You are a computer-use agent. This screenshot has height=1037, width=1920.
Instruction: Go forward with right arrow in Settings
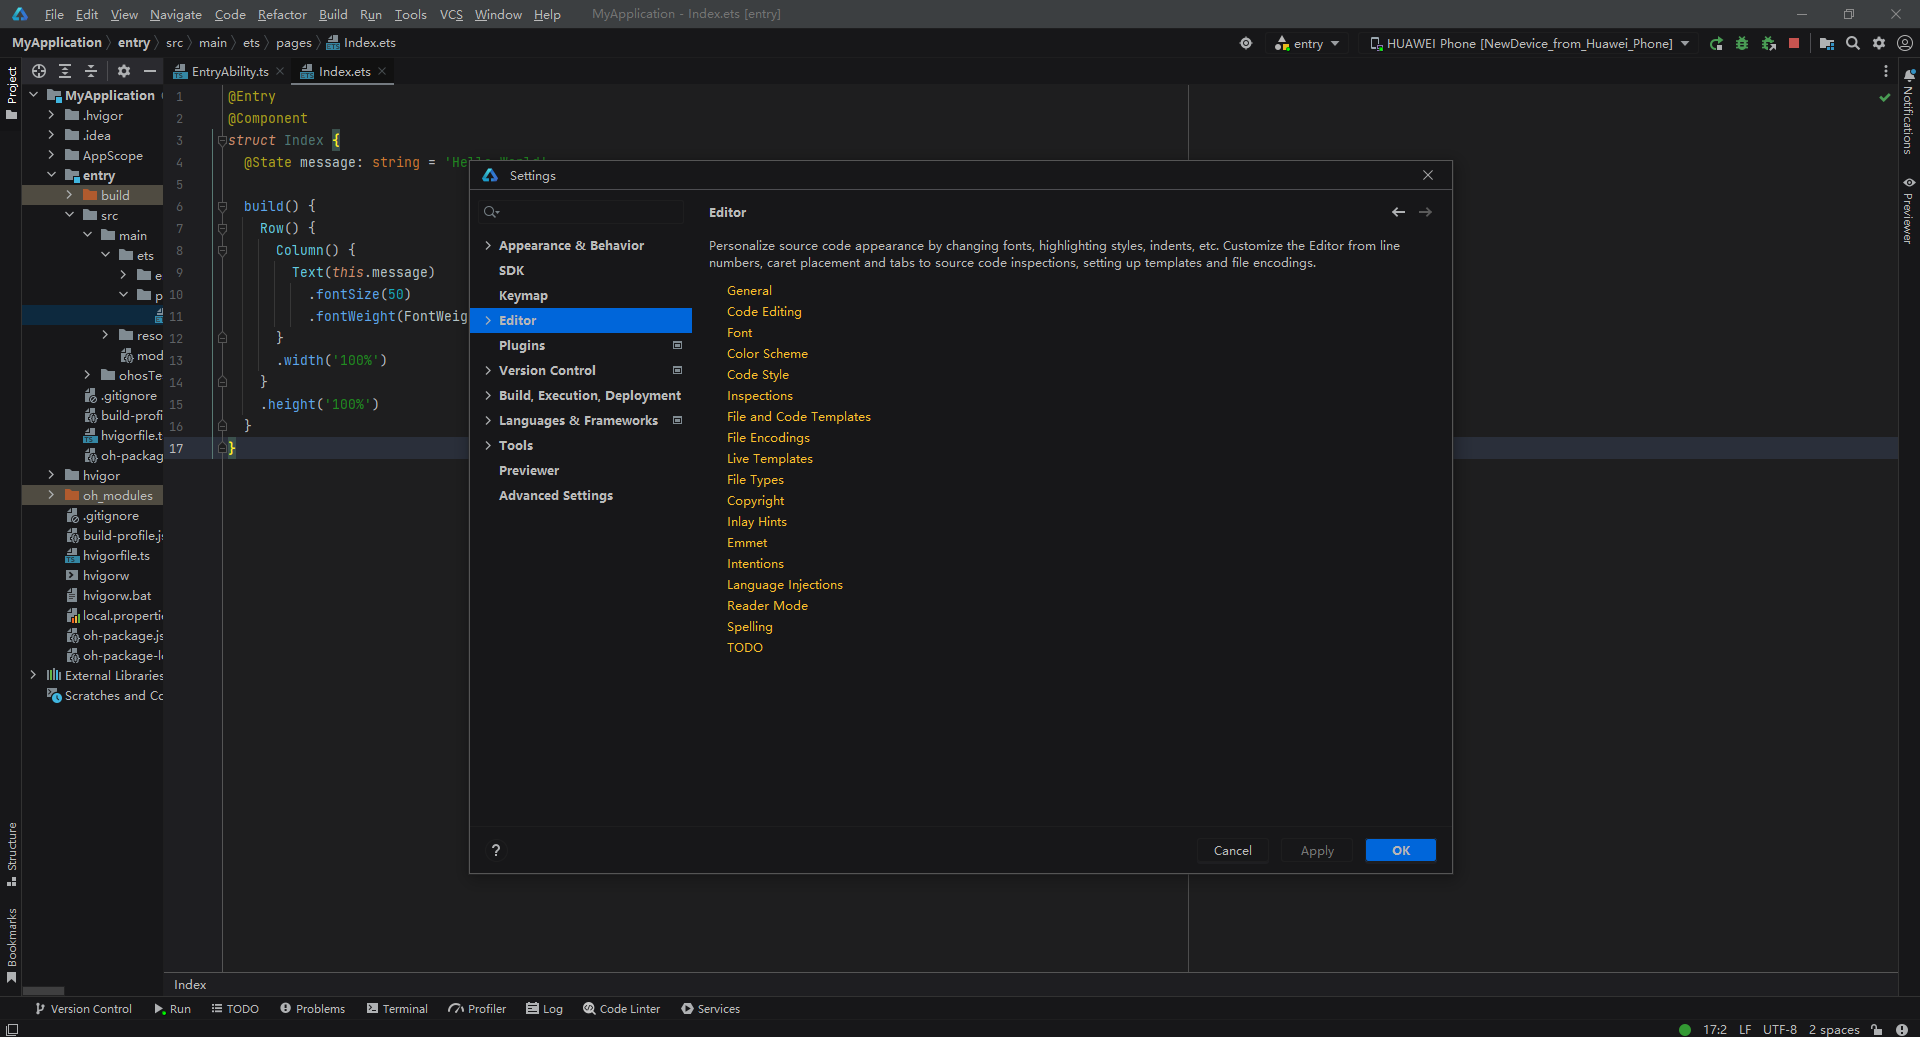[x=1425, y=212]
